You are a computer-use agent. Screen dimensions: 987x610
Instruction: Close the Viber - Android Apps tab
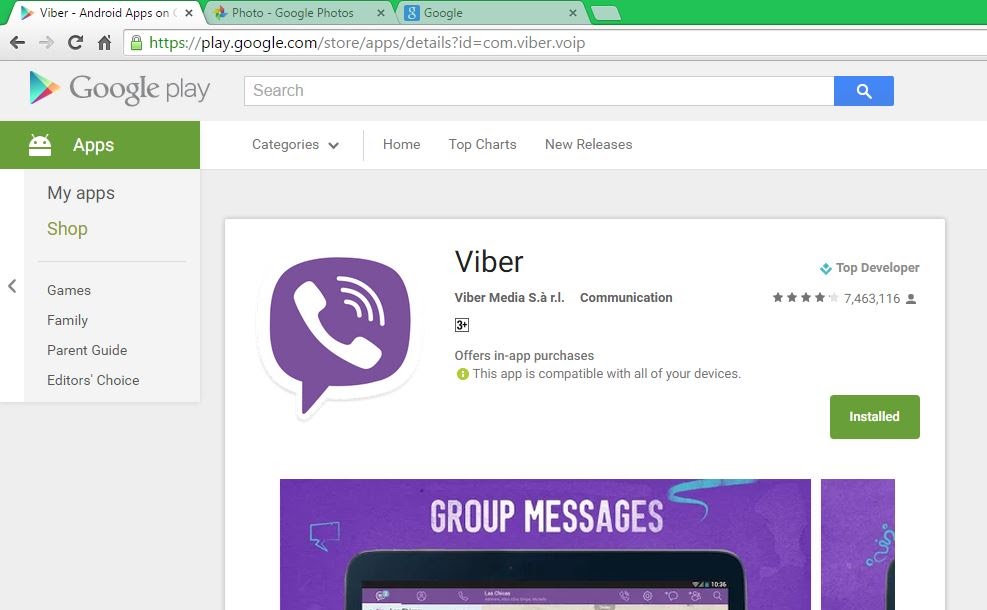click(189, 13)
